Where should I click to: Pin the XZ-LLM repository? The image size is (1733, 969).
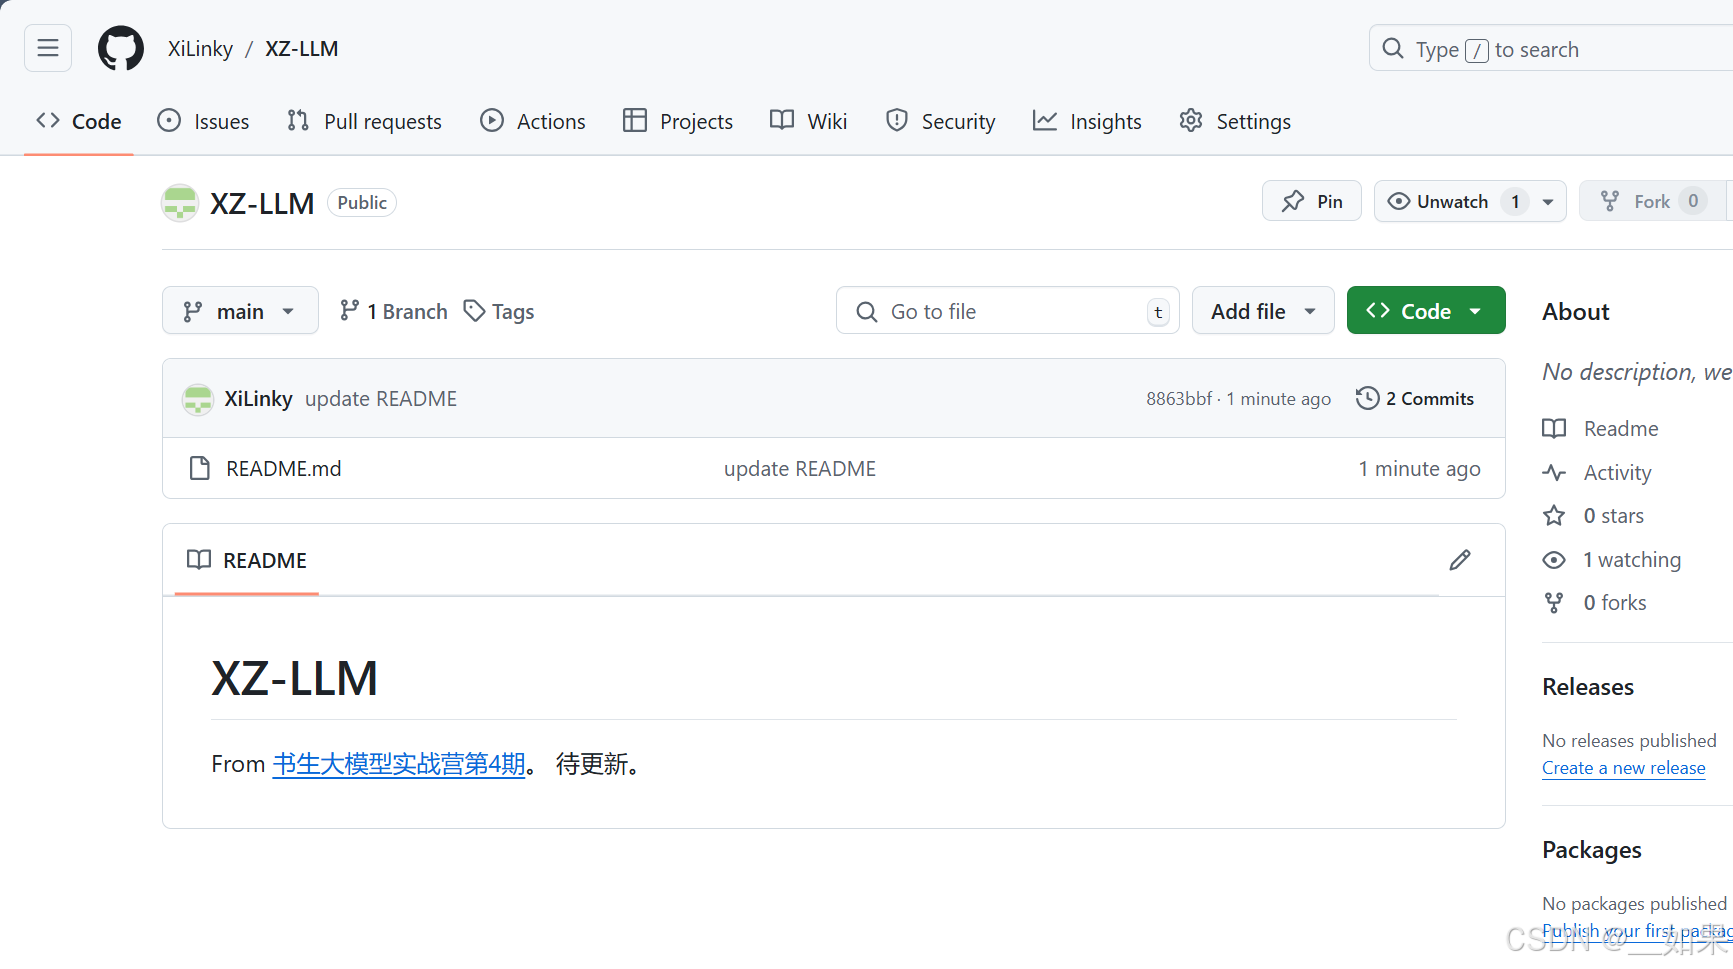pos(1311,201)
